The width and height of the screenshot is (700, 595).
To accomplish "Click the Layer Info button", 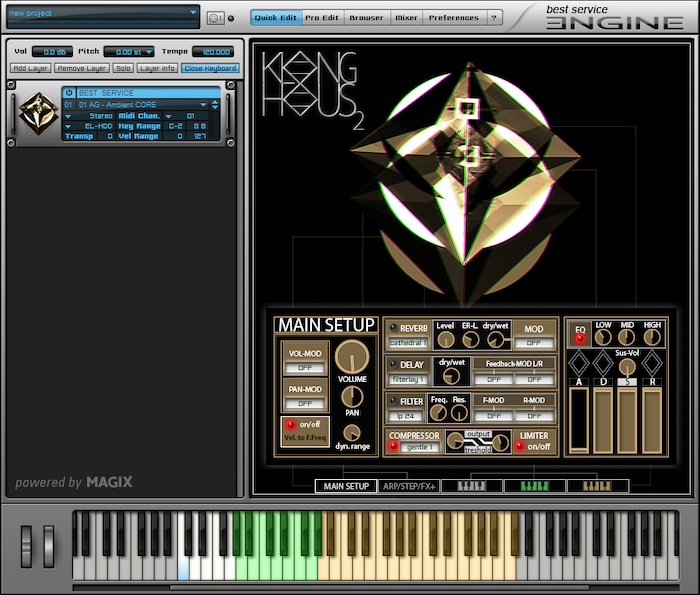I will (157, 68).
